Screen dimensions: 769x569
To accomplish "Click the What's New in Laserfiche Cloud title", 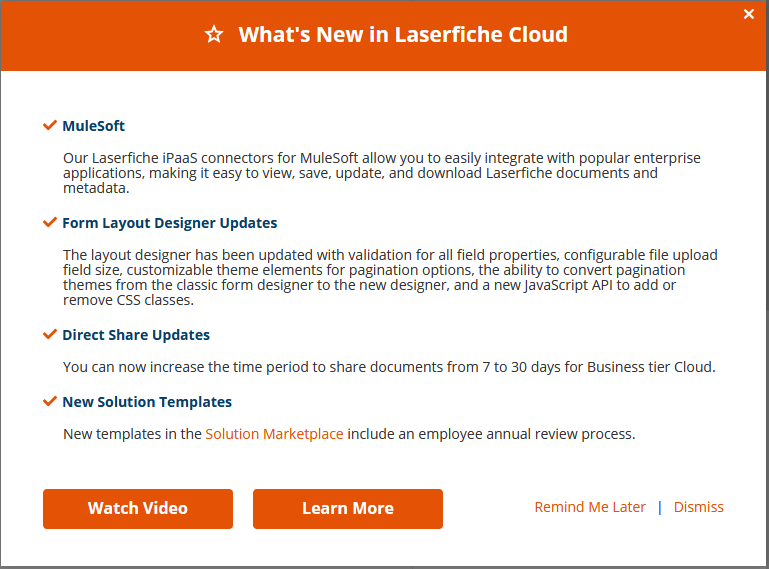I will point(403,35).
